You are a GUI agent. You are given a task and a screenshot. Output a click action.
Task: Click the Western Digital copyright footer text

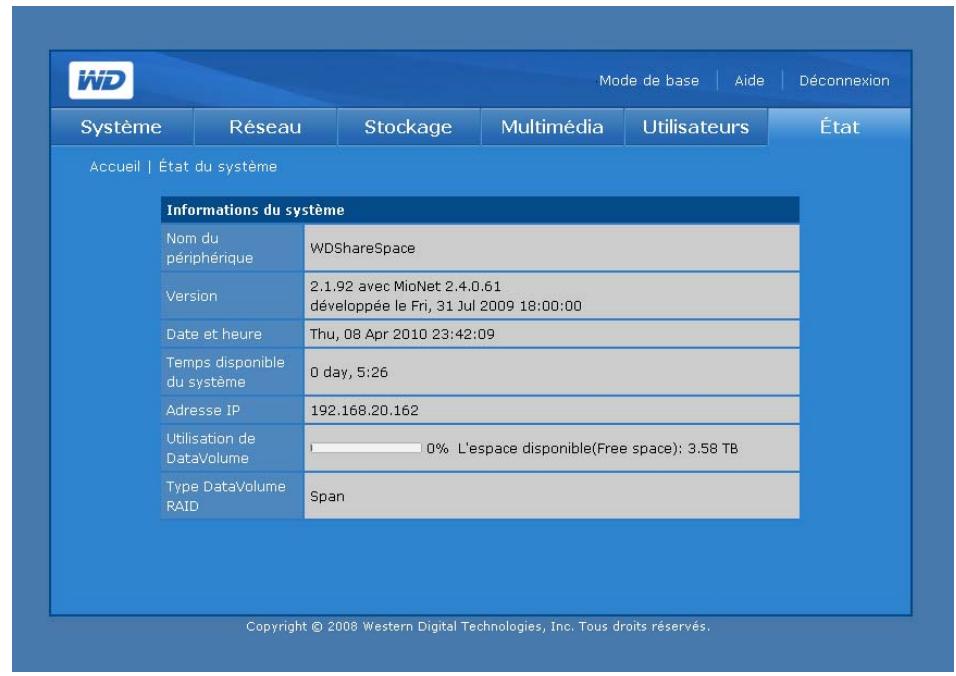[x=478, y=626]
